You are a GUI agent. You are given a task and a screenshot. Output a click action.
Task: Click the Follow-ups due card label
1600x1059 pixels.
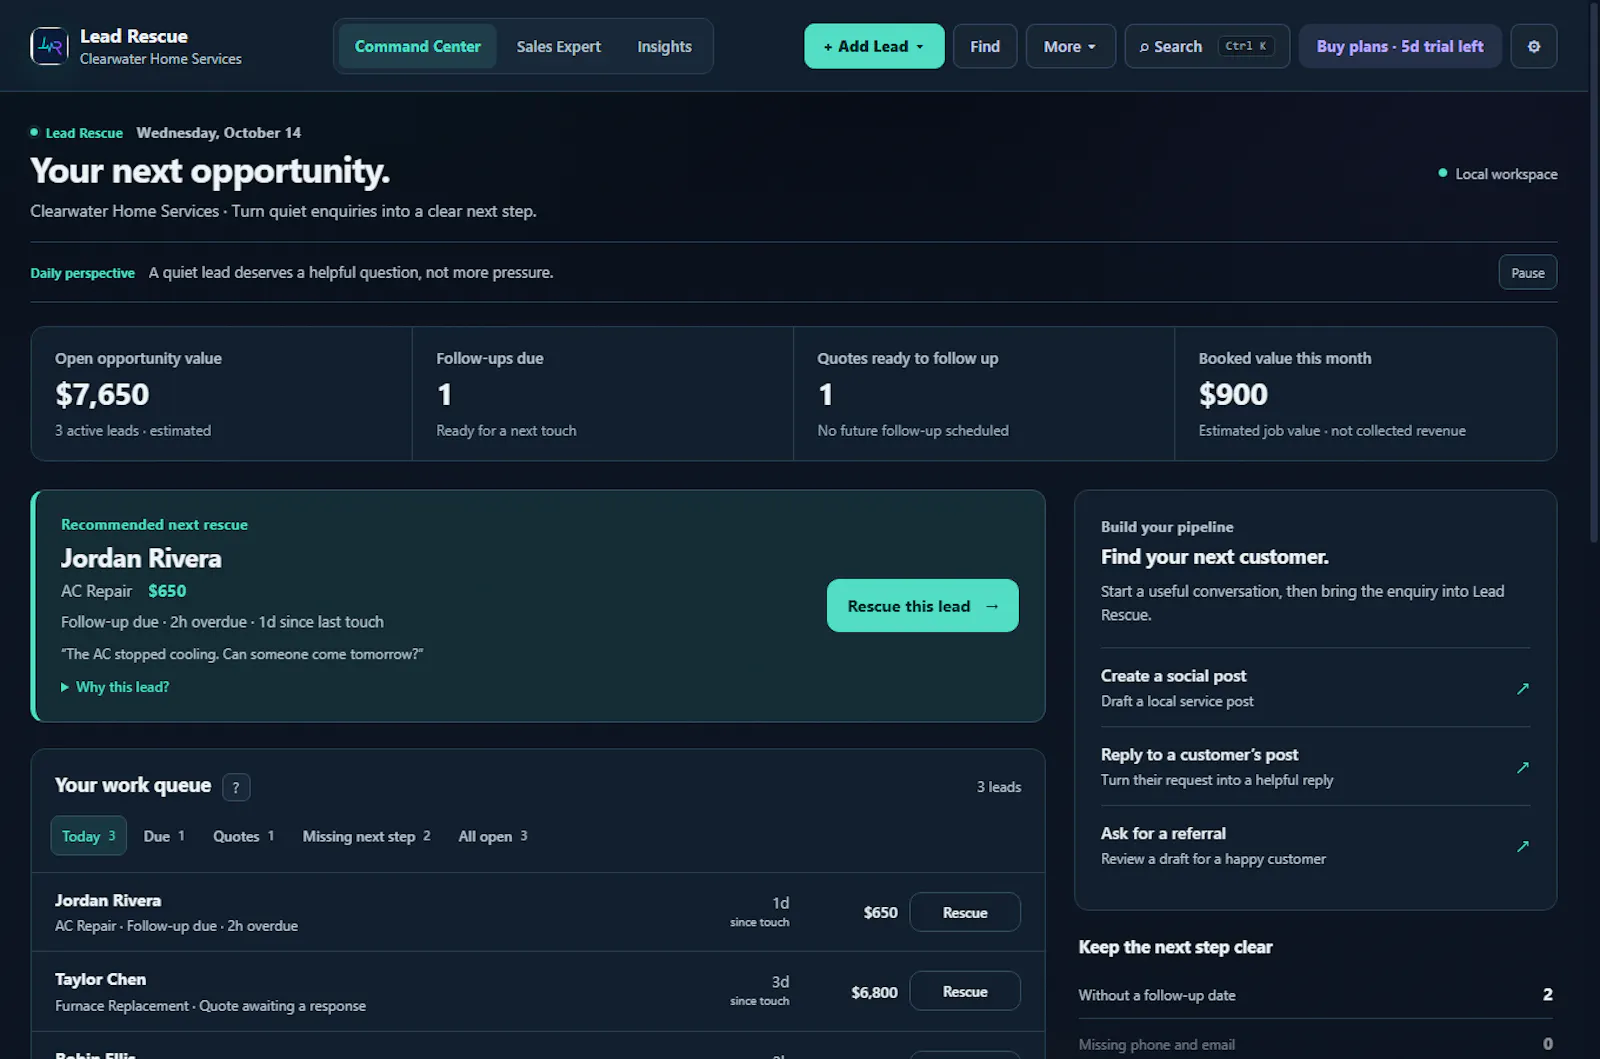tap(490, 358)
